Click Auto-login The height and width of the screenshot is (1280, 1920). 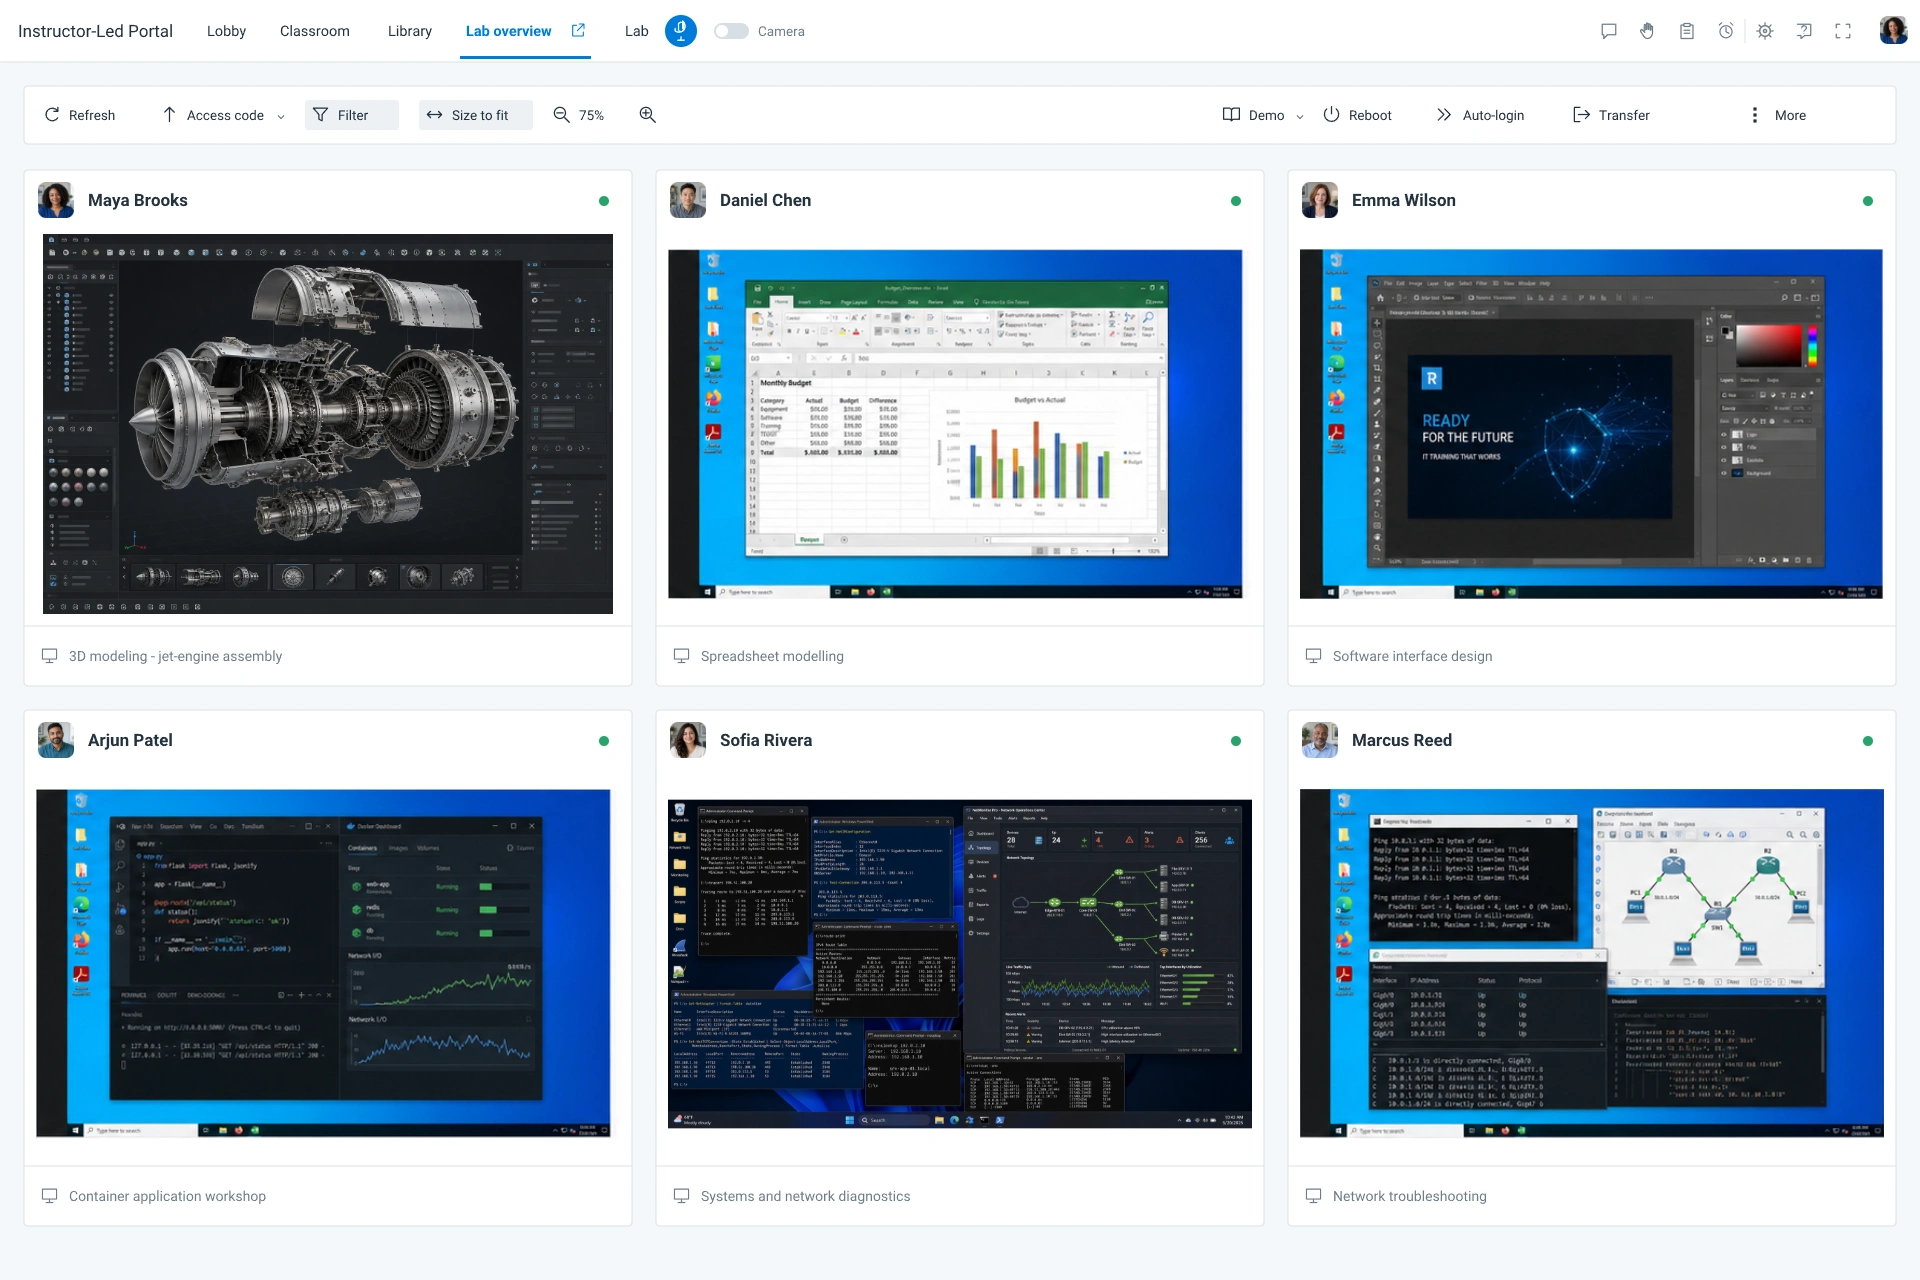1480,115
